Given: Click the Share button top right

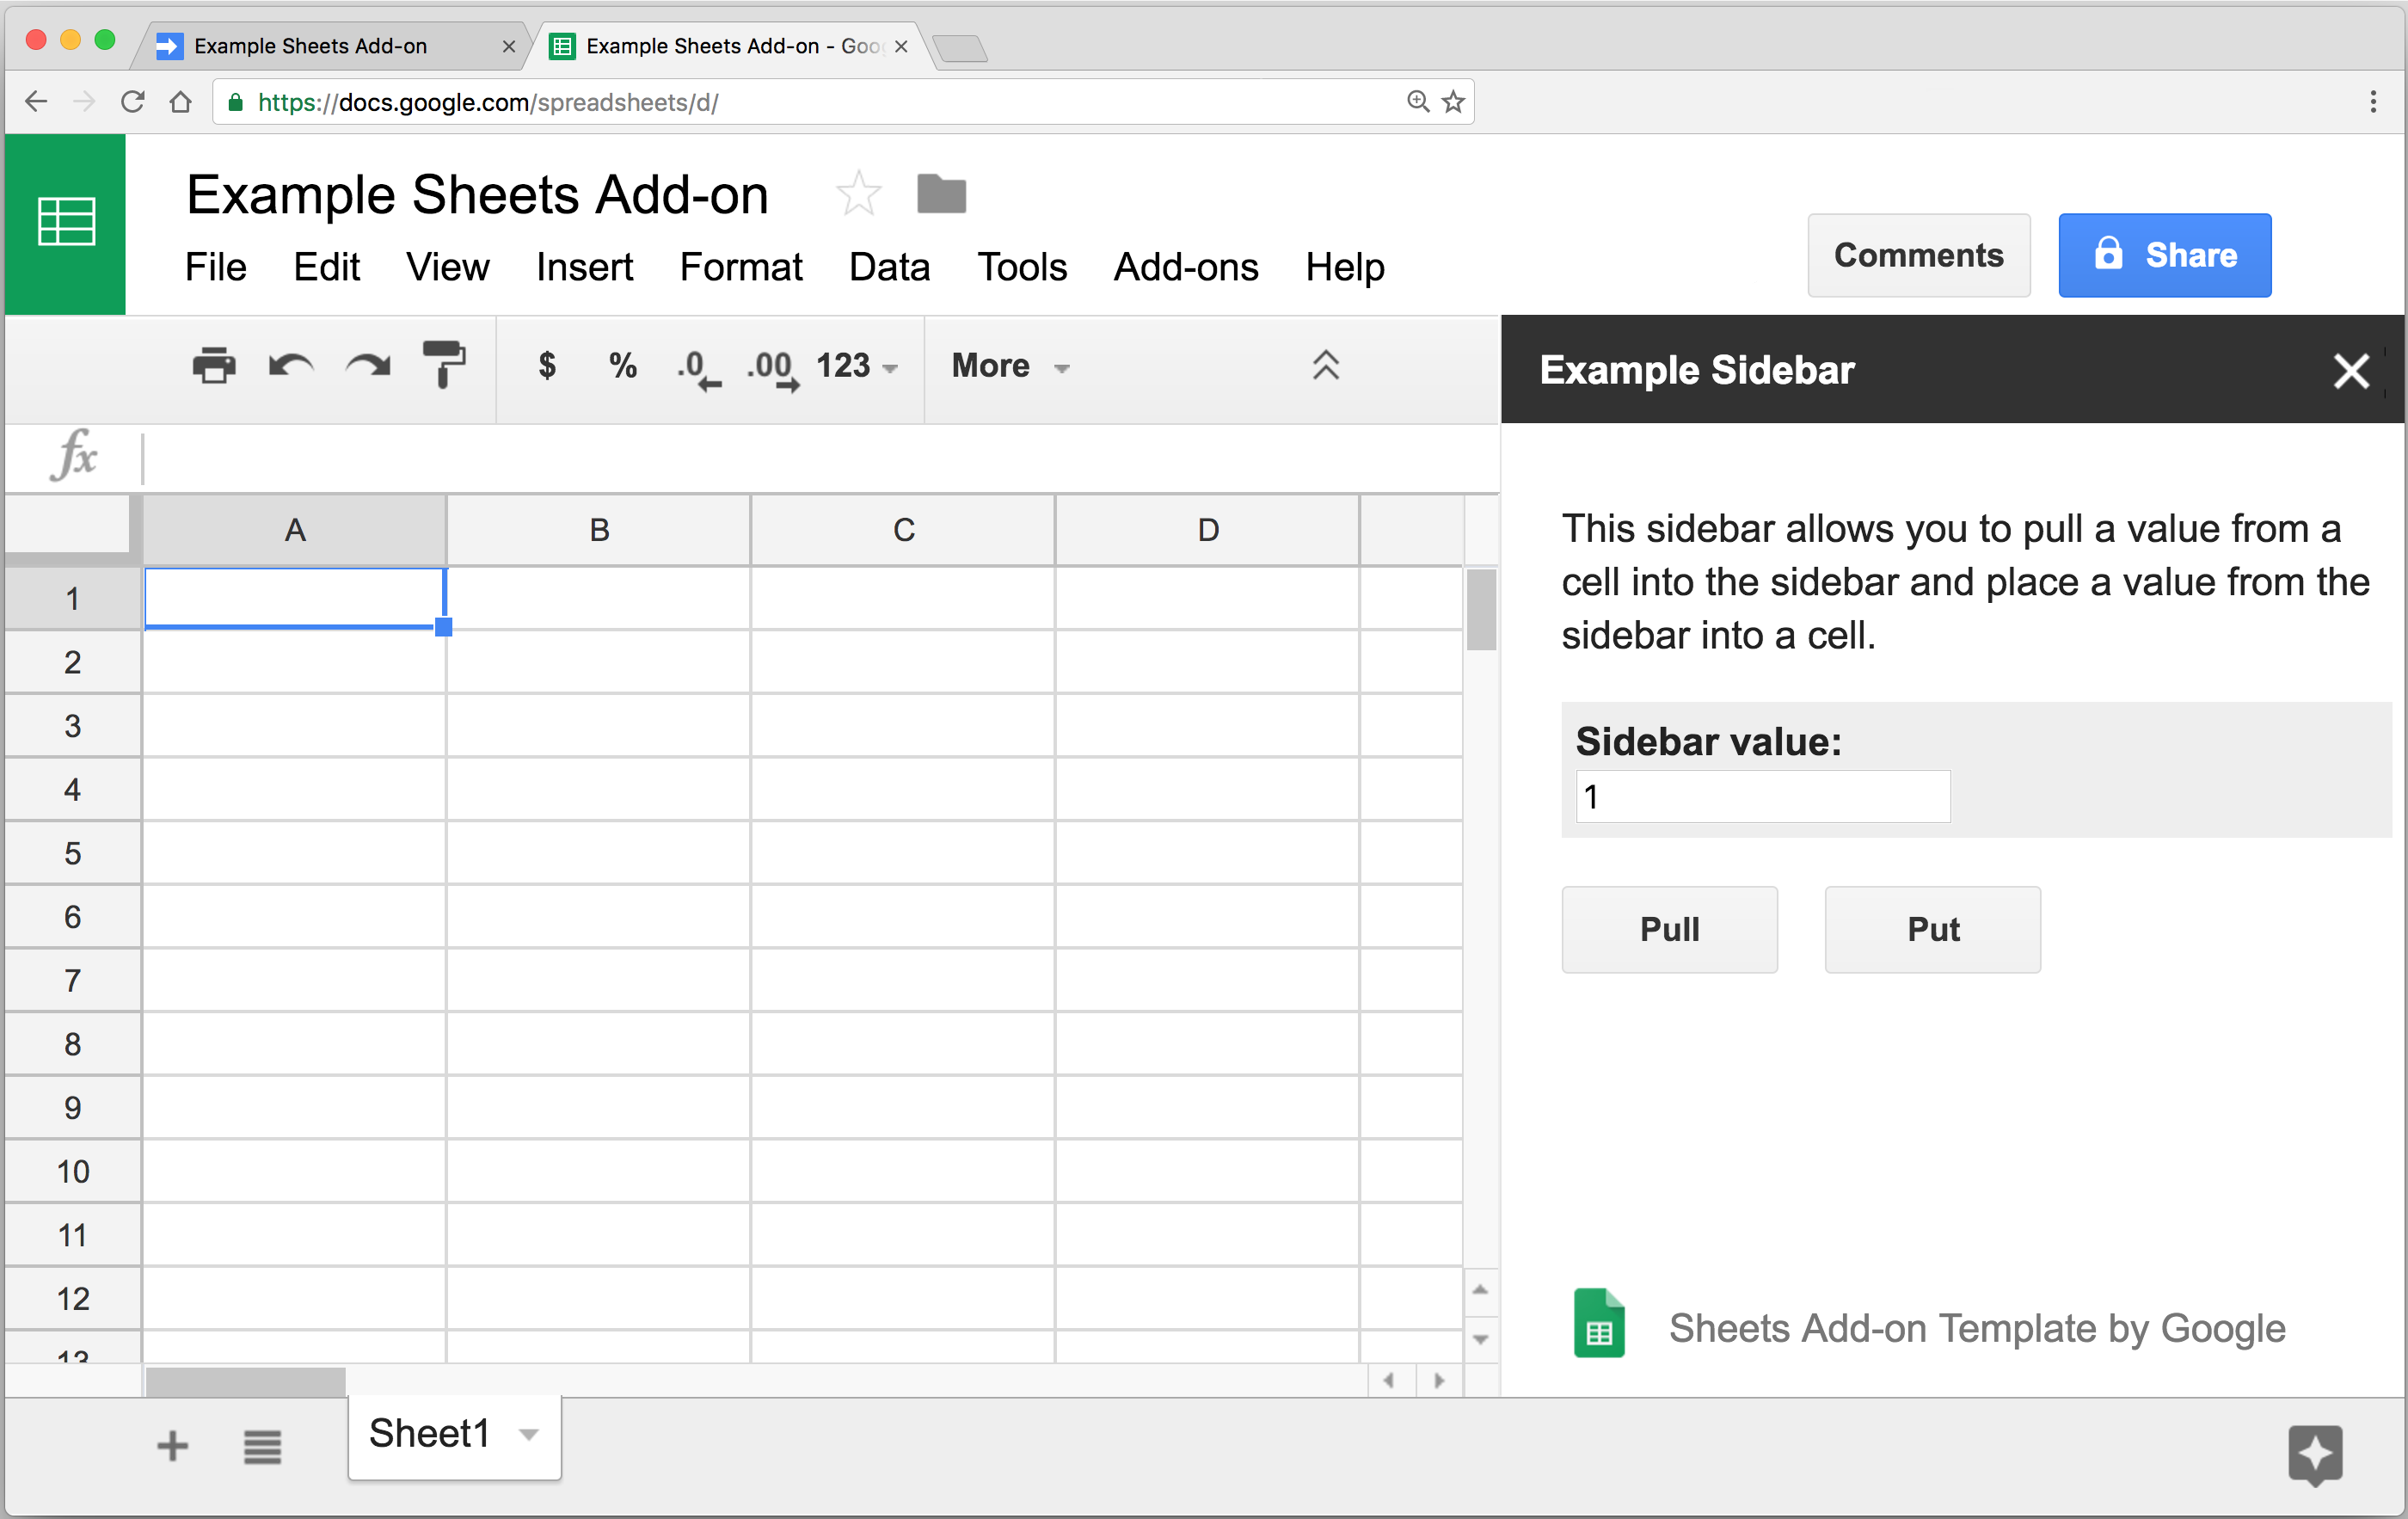Looking at the screenshot, I should click(x=2165, y=254).
